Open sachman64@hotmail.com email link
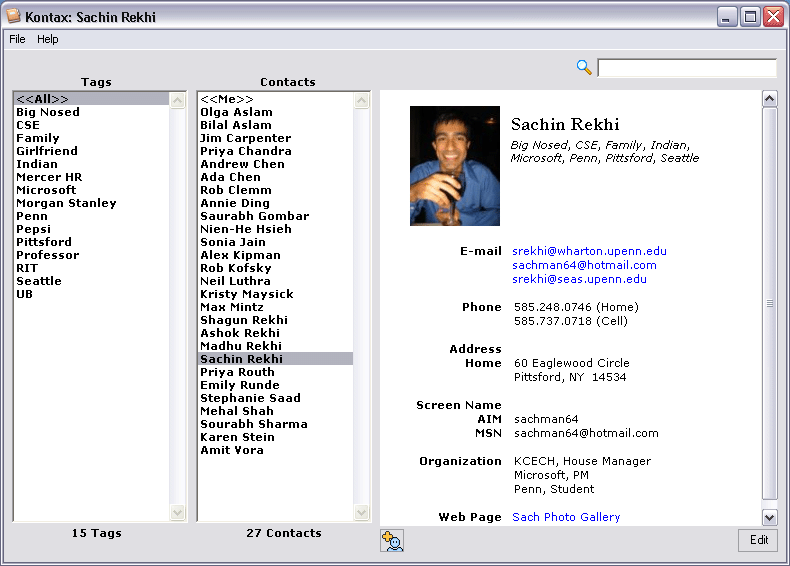This screenshot has height=566, width=790. tap(584, 265)
